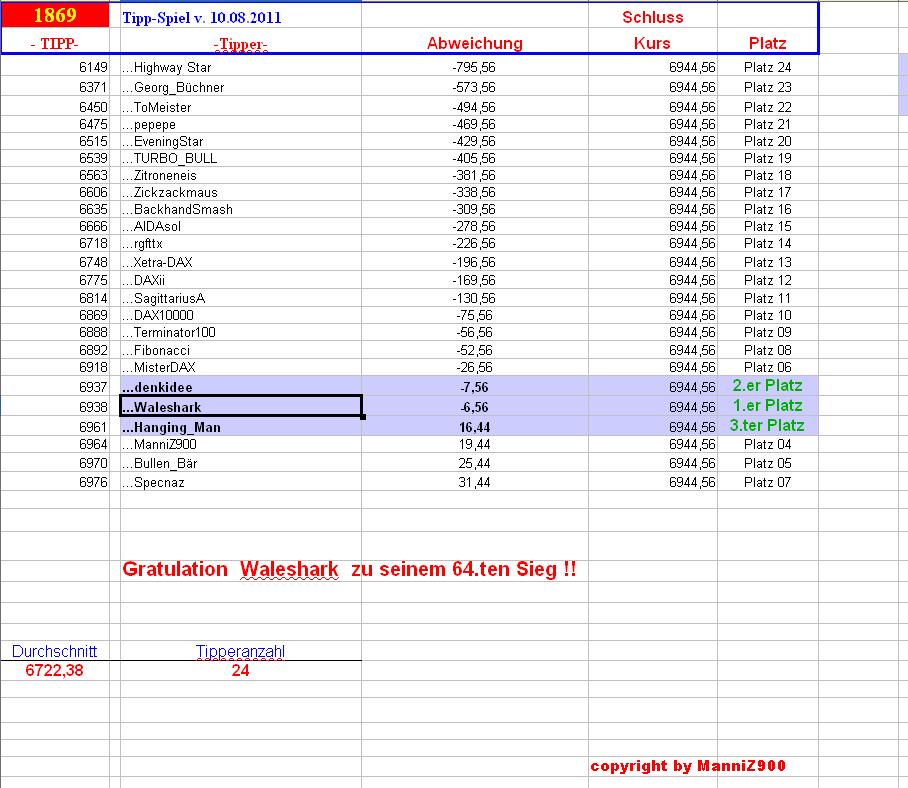The image size is (908, 788).
Task: Select the Hanging_Man cell
Action: [x=240, y=427]
